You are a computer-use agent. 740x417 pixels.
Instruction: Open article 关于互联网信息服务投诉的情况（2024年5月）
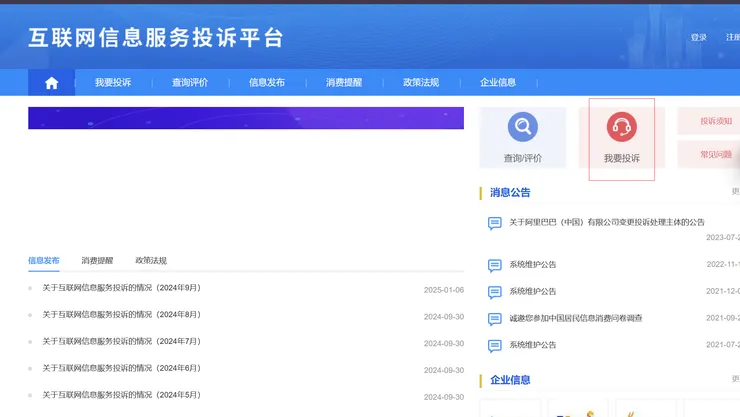click(121, 395)
